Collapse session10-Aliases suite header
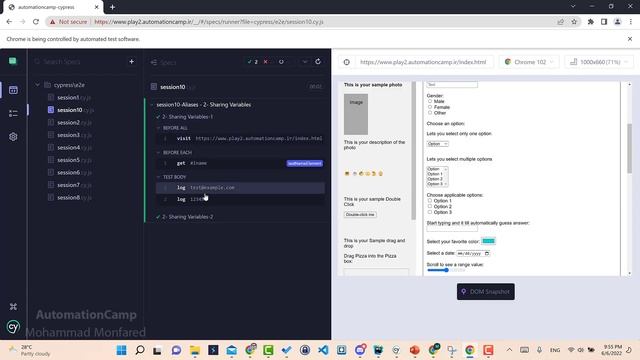 point(203,104)
